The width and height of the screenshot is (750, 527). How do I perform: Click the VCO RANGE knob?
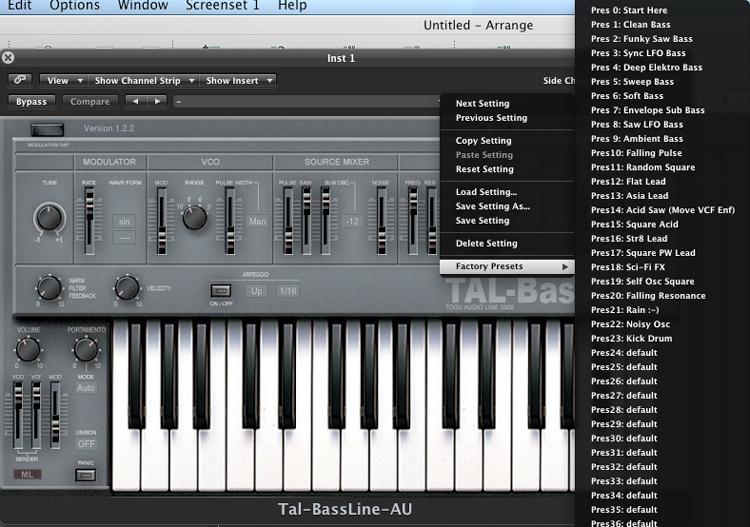coord(195,218)
